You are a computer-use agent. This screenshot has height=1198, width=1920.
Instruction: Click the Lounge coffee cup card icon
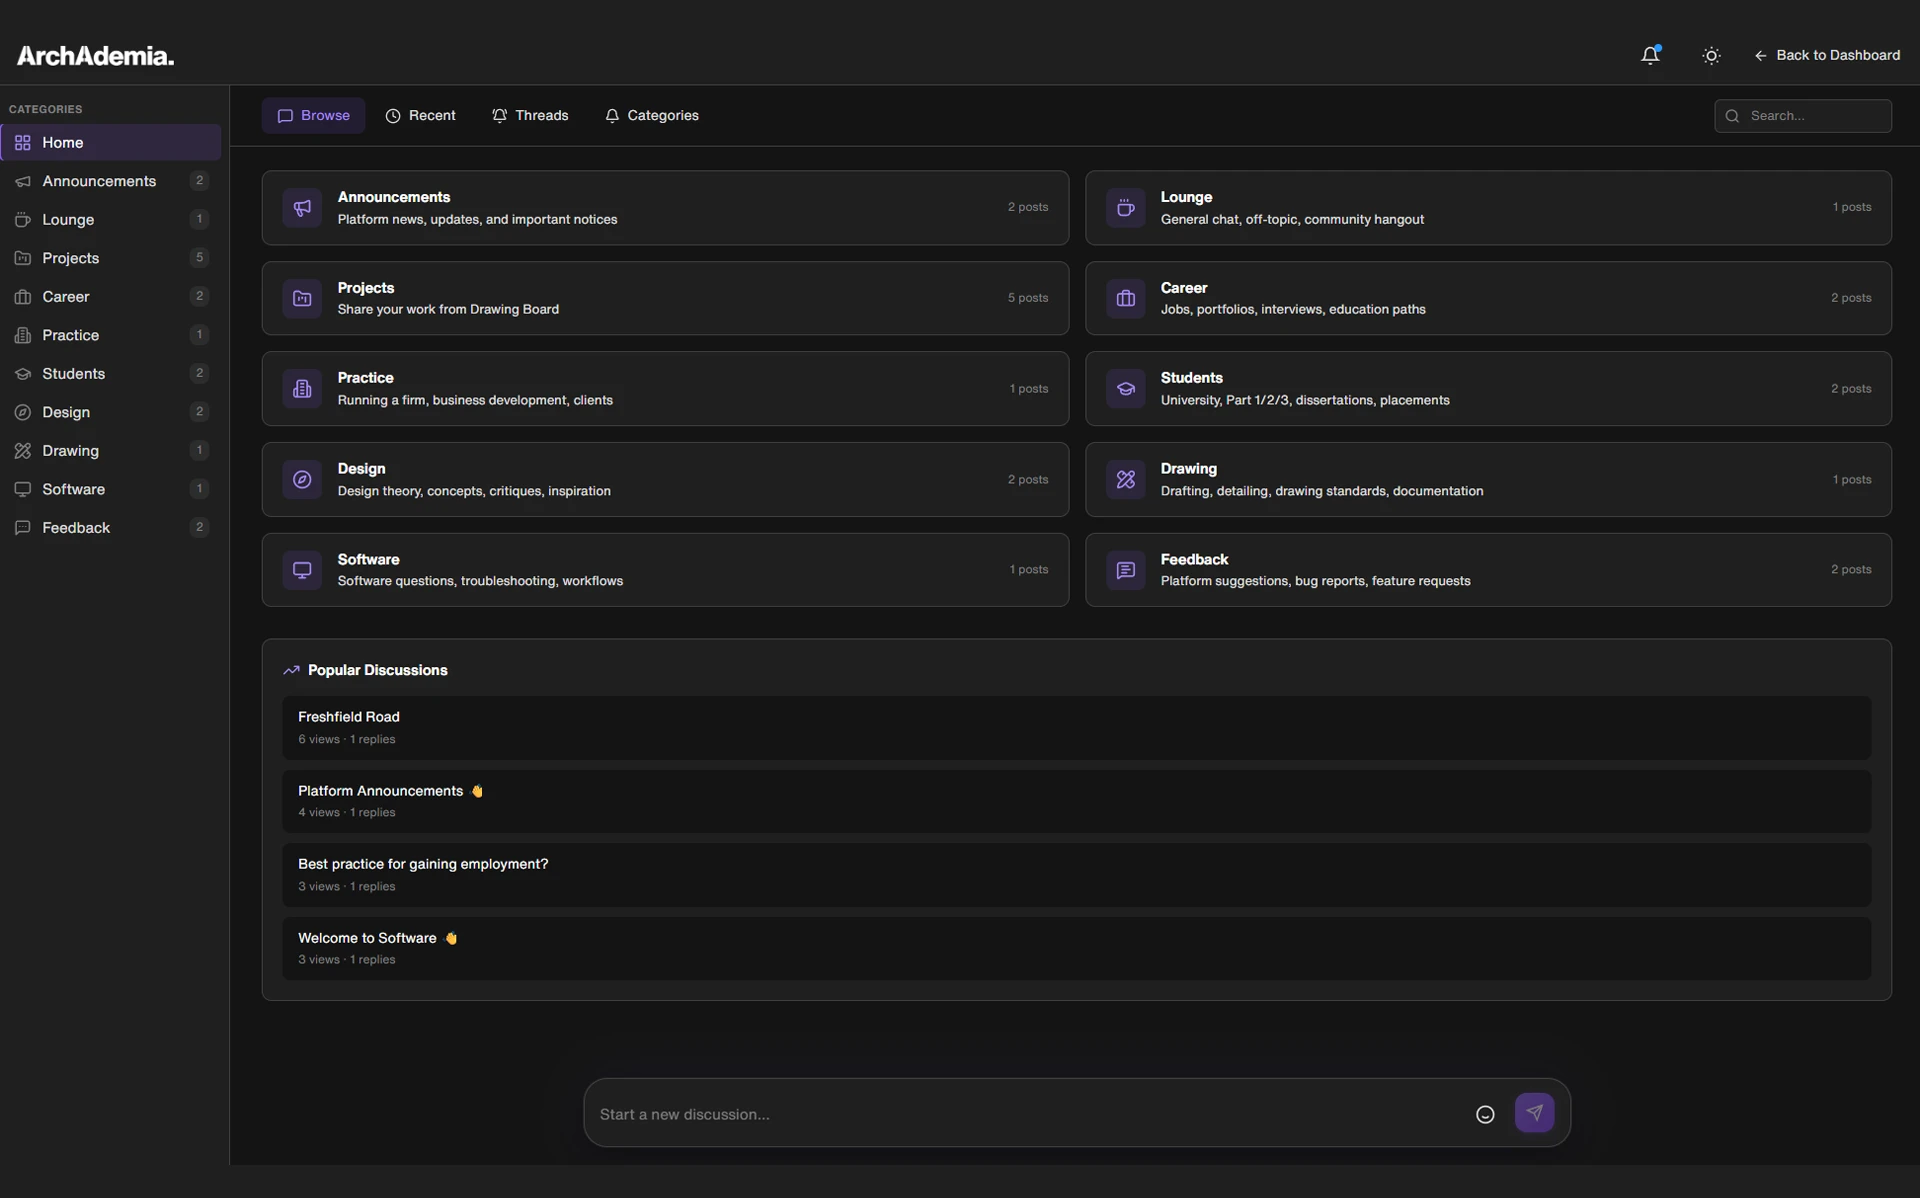coord(1125,208)
